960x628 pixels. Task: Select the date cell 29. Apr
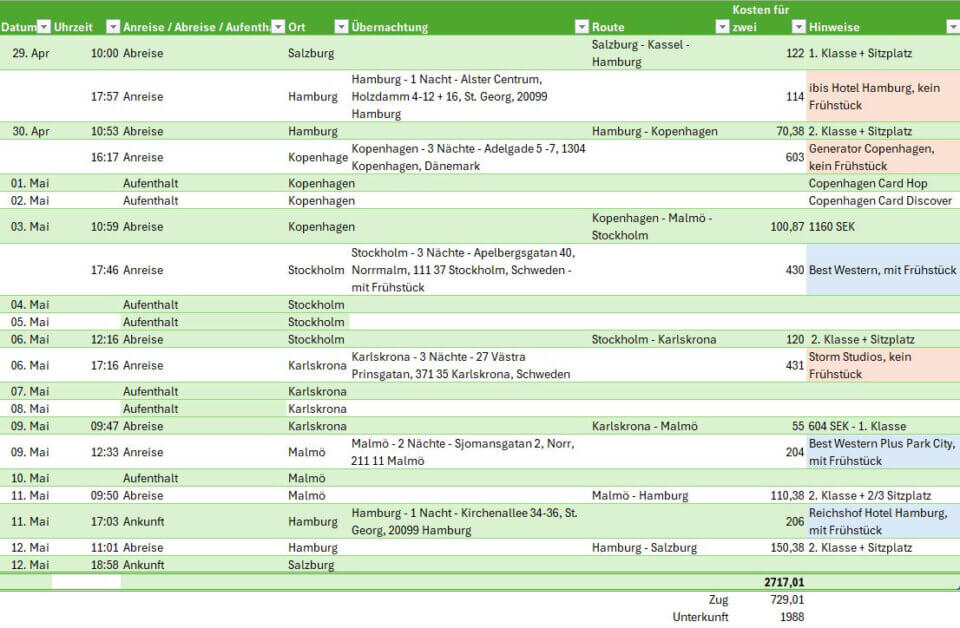click(x=26, y=53)
